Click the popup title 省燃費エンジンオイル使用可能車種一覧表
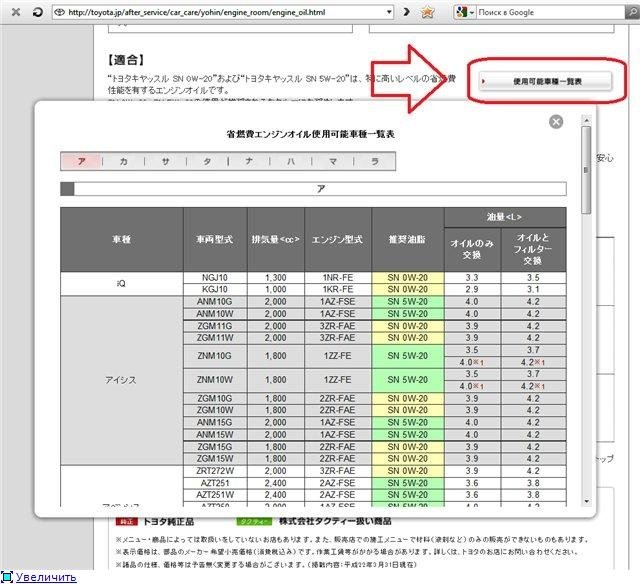This screenshot has height=584, width=640. 311,134
